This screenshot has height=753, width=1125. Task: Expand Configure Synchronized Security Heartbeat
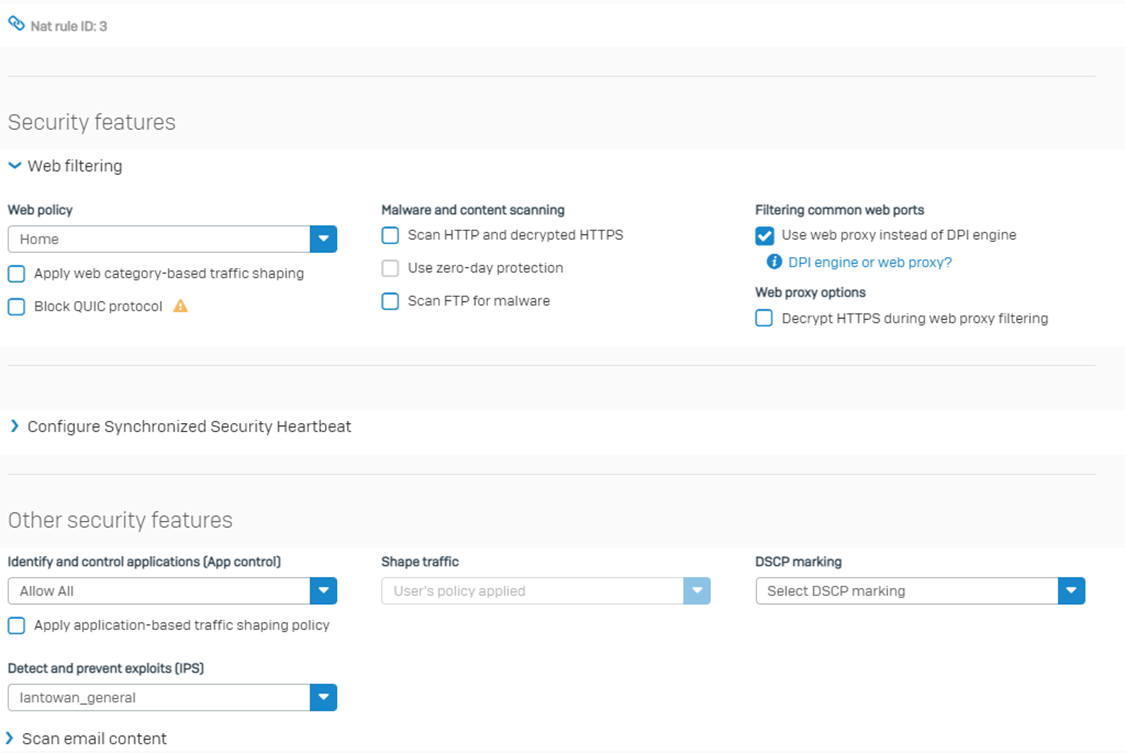click(15, 426)
